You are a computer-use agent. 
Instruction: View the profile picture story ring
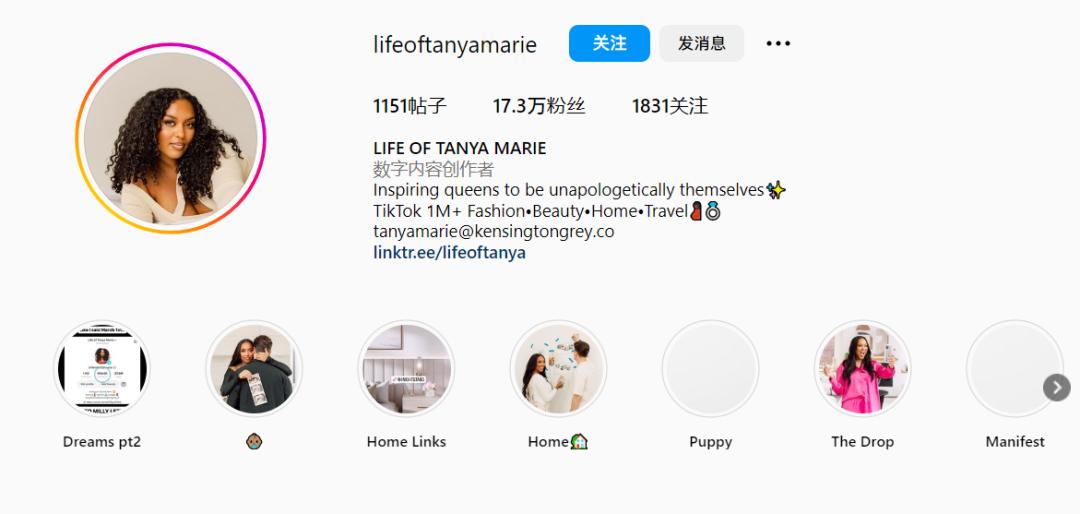click(x=170, y=138)
